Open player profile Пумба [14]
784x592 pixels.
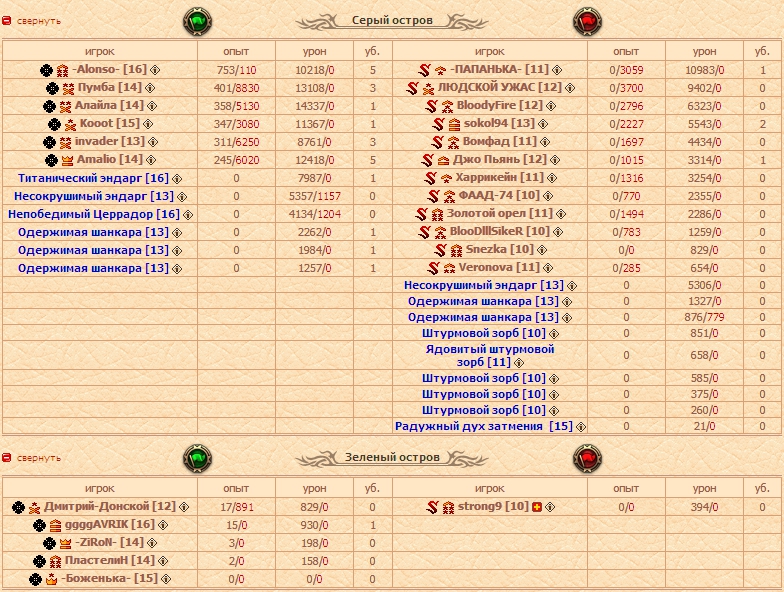click(x=110, y=87)
